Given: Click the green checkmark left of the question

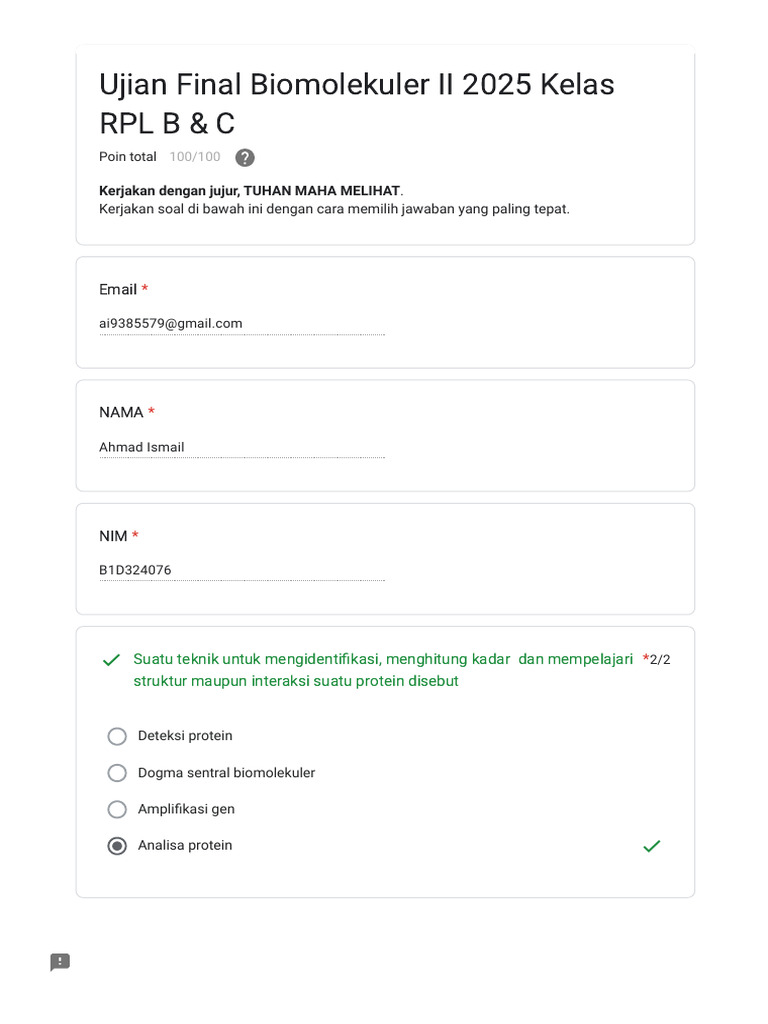Looking at the screenshot, I should point(111,660).
